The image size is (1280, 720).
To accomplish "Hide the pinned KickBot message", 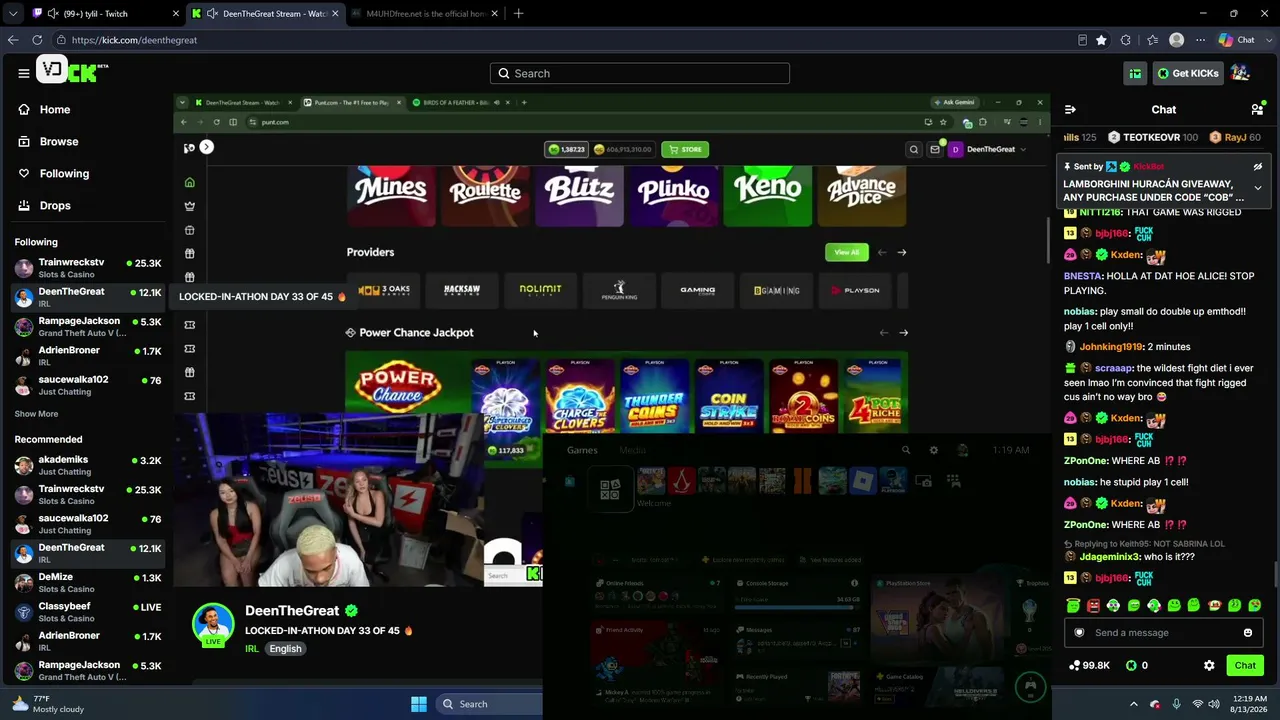I will tap(1258, 167).
